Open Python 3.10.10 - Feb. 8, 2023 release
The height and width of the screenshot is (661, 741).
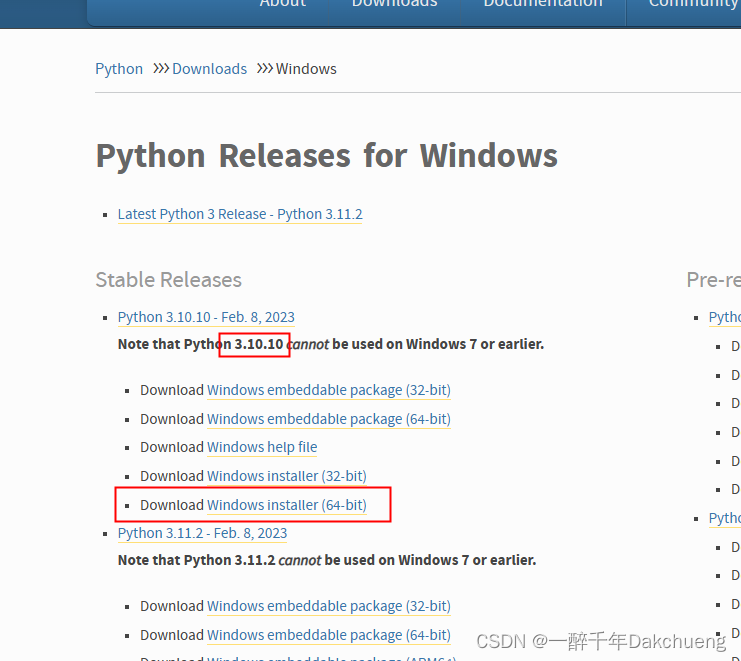[206, 317]
